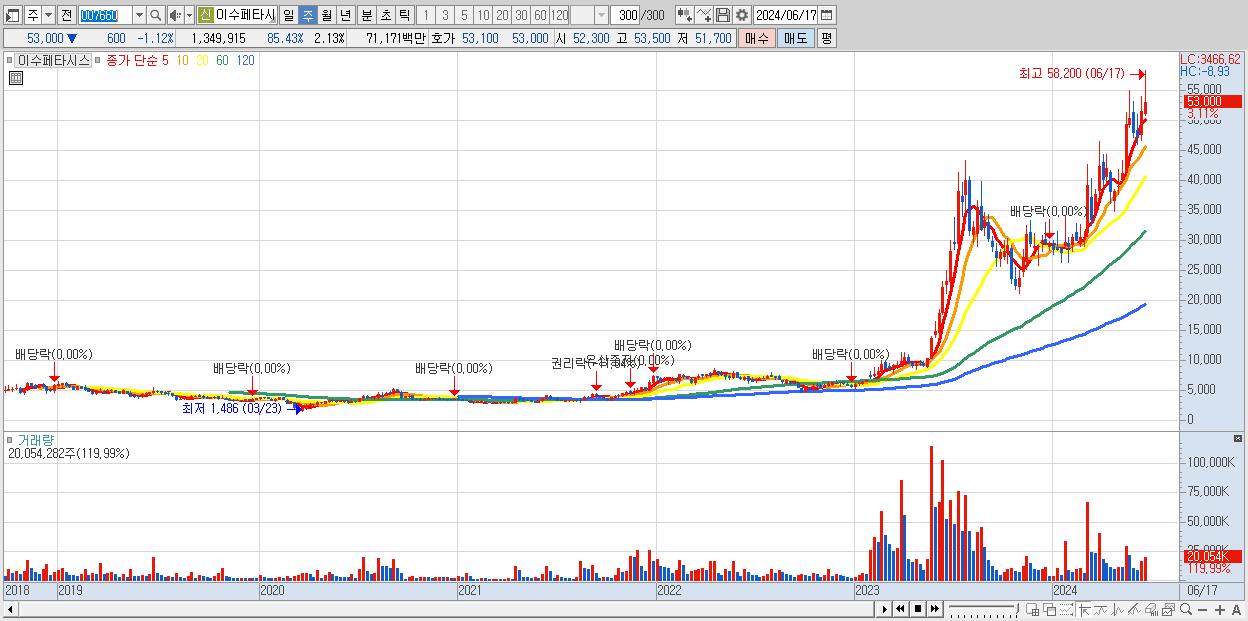Select the trend line drawing tool icon
The image size is (1248, 621).
coord(1101,609)
